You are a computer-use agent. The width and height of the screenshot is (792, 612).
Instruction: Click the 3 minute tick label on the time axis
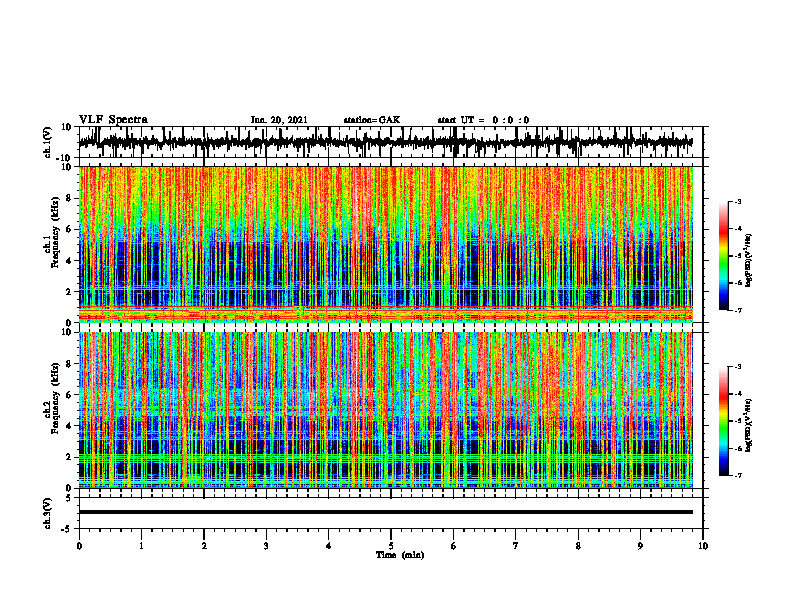point(266,546)
